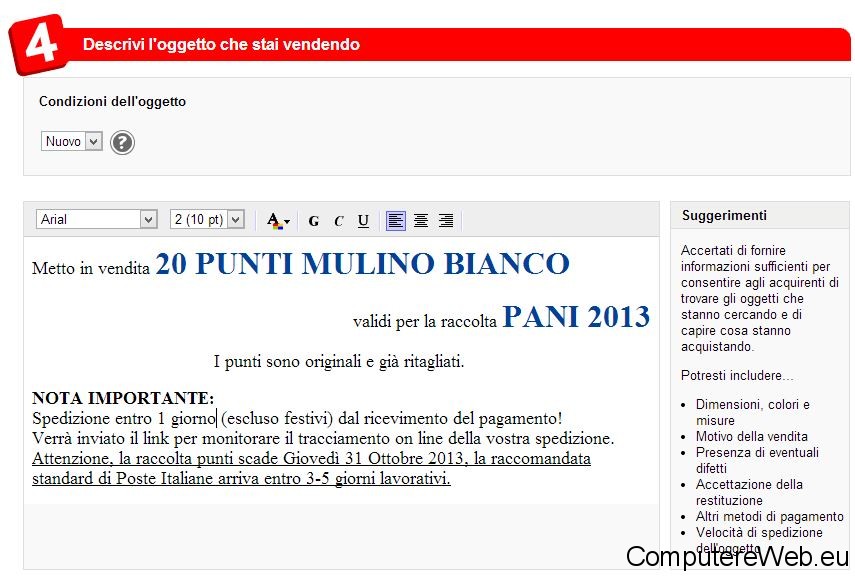Toggle bold formatting (G button)
The height and width of the screenshot is (576, 855).
click(x=314, y=221)
